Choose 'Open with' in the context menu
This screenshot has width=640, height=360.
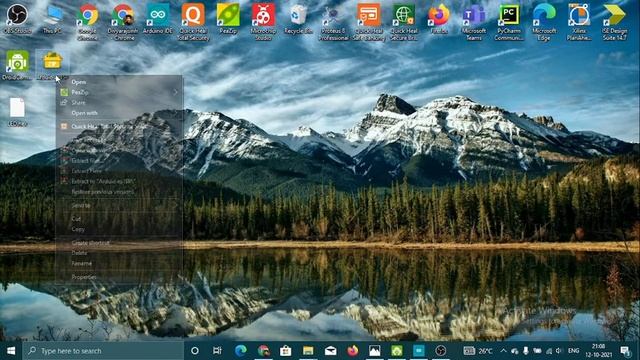pyautogui.click(x=119, y=113)
